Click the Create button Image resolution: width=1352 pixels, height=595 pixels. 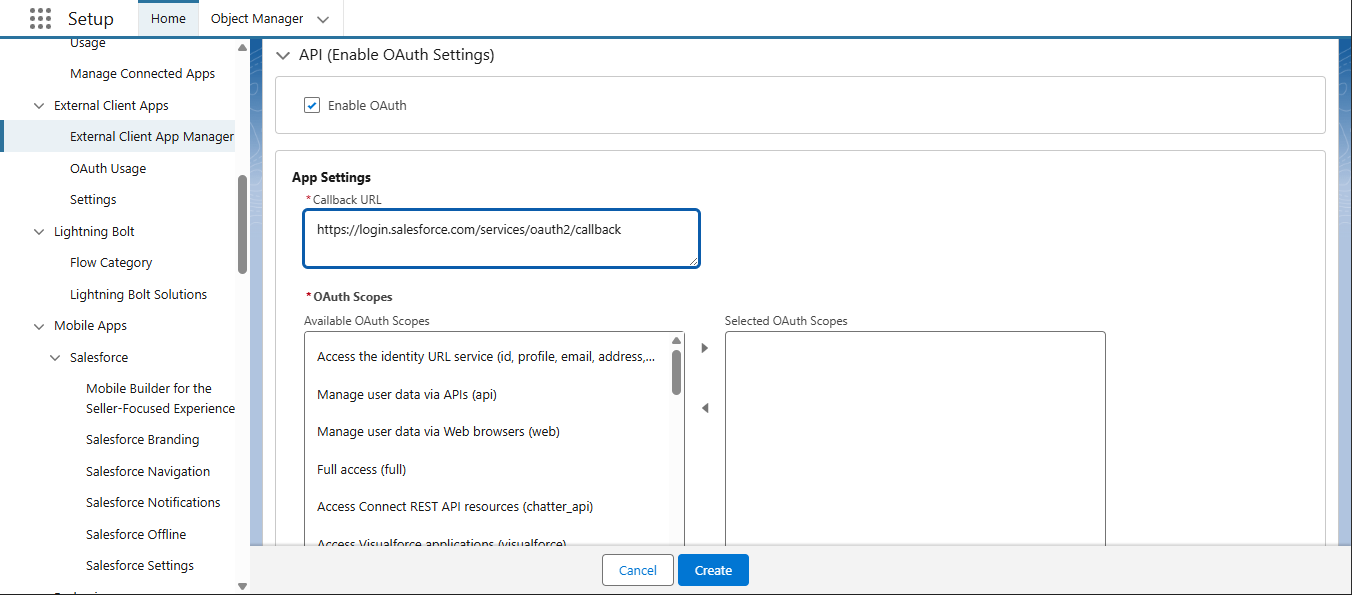713,570
